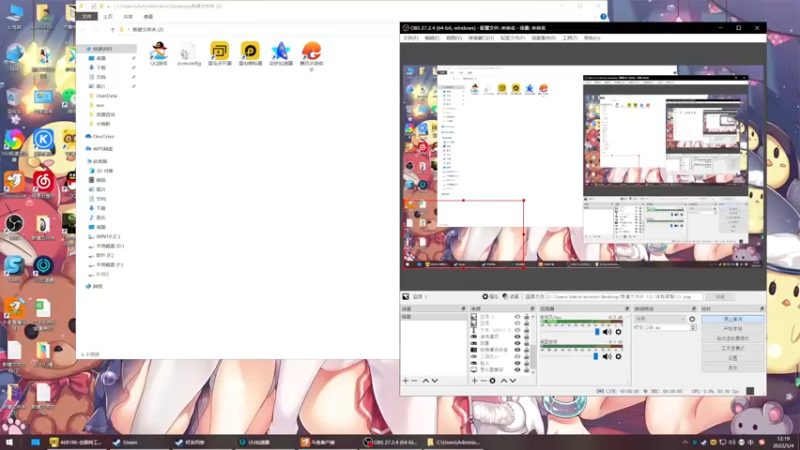800x450 pixels.
Task: Mute the 麦克风/Aux speaker icon
Action: [607, 332]
